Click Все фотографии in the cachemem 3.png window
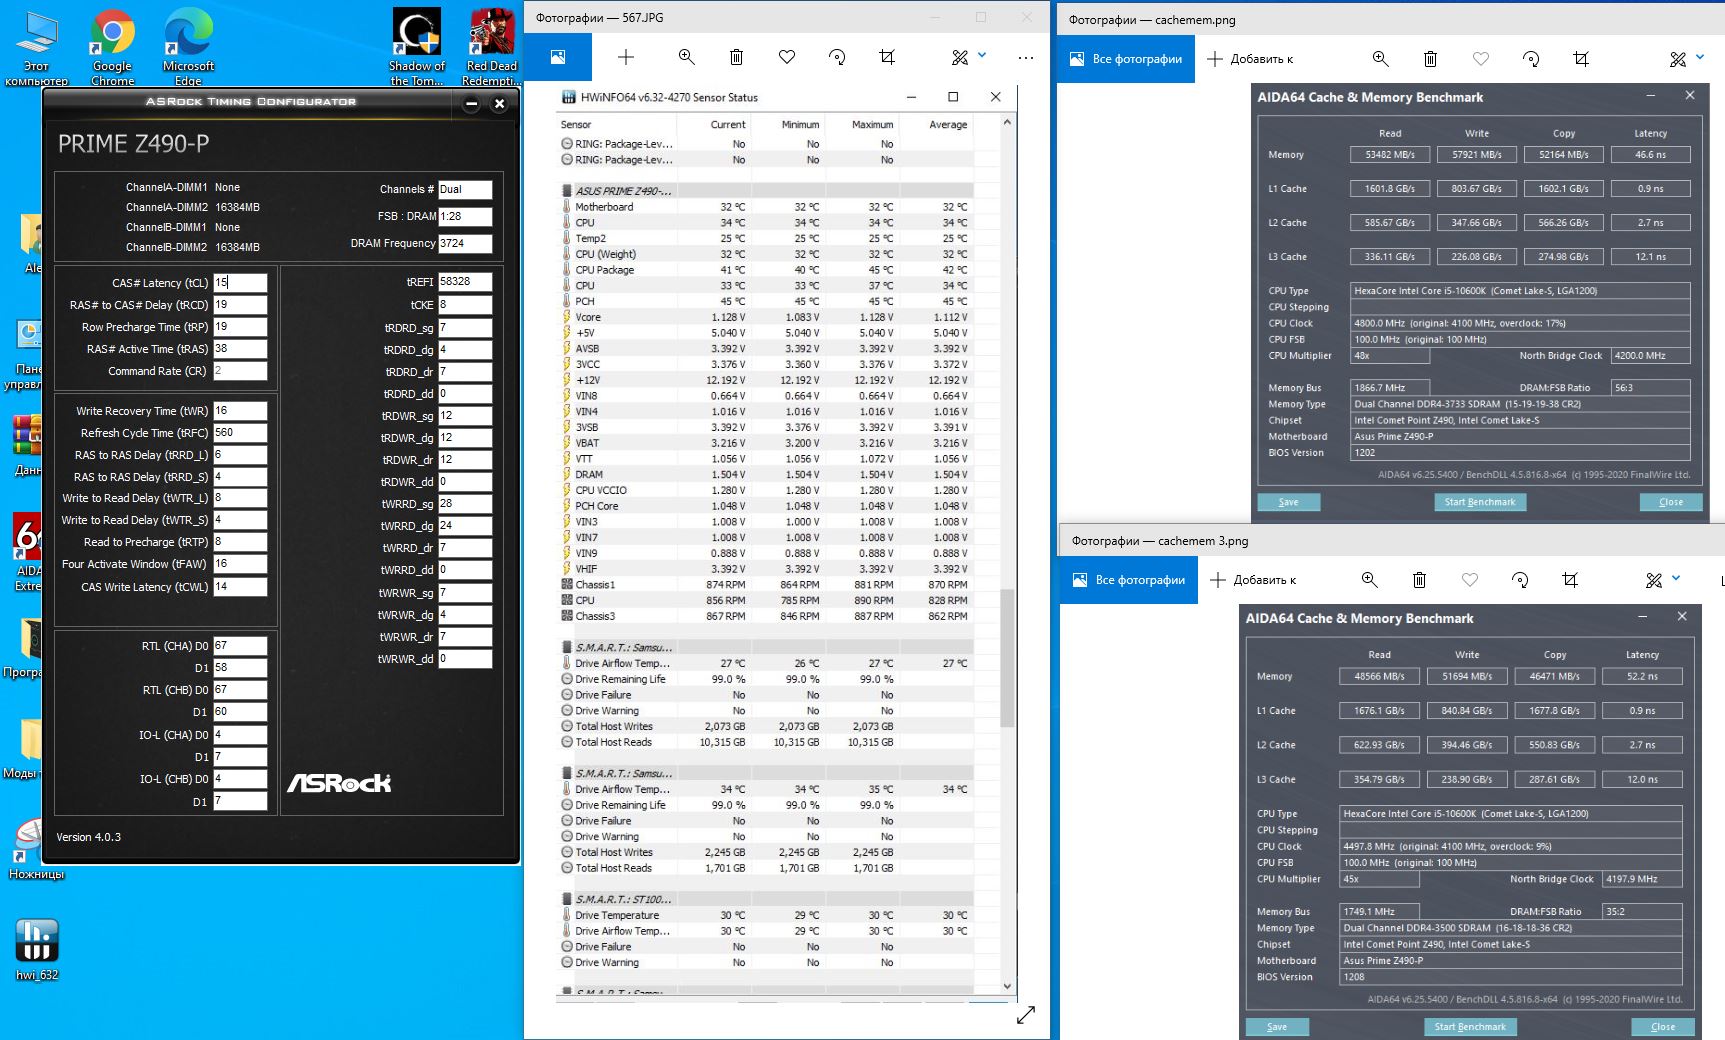This screenshot has width=1725, height=1040. coord(1129,580)
